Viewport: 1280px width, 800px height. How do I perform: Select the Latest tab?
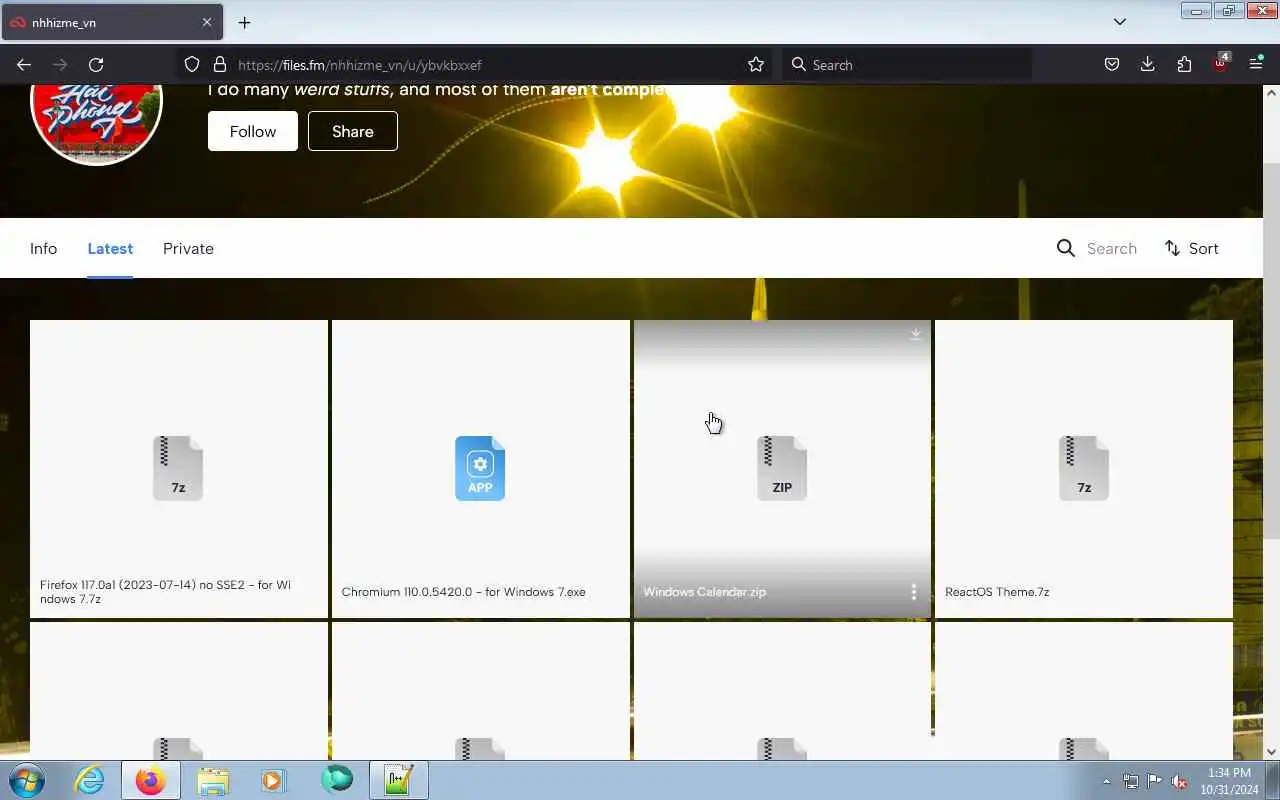pyautogui.click(x=110, y=249)
